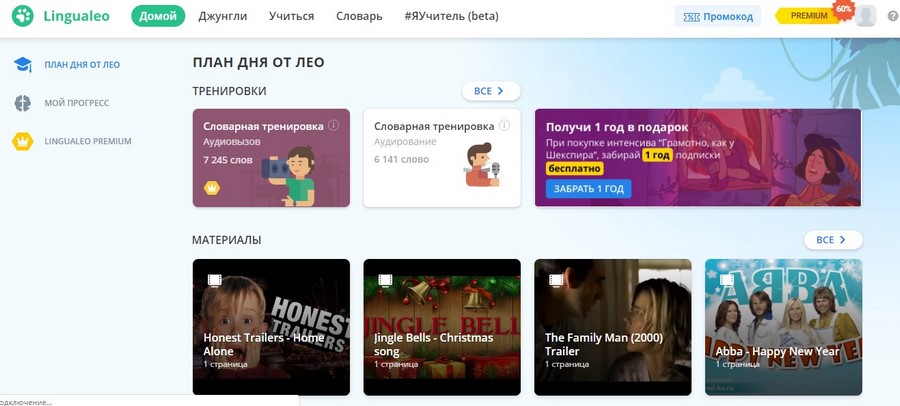Expand all materials with ВСЕ button
This screenshot has width=900, height=406.
(832, 240)
